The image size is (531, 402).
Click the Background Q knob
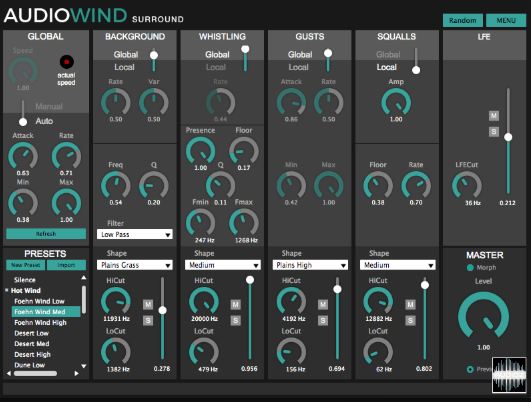click(x=154, y=185)
